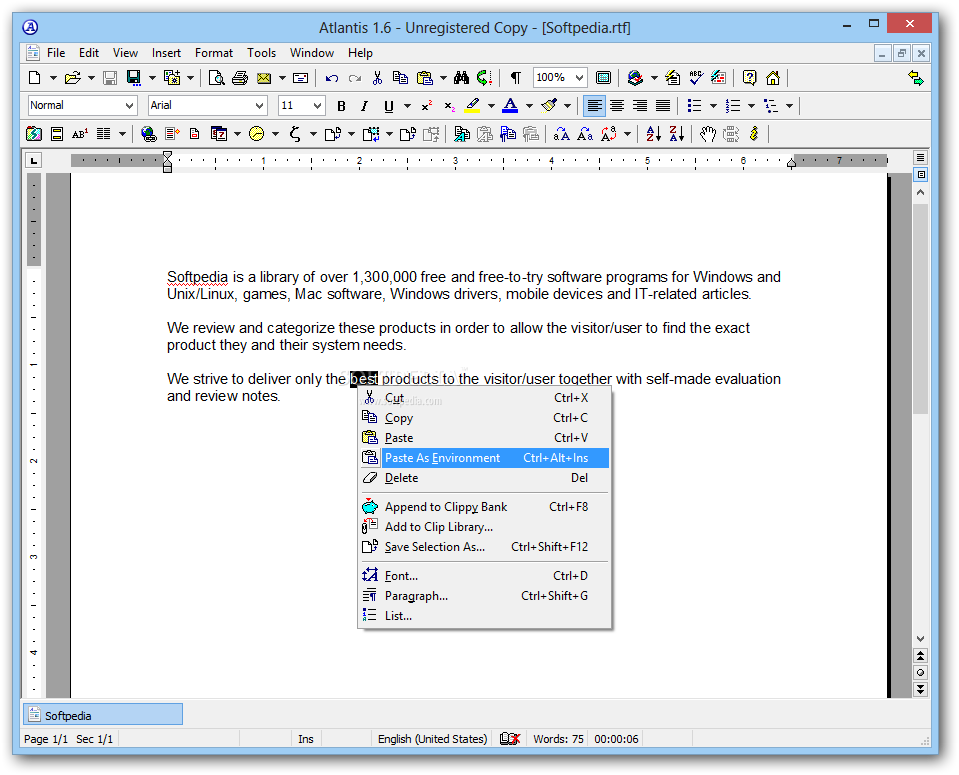Viewport: 959px width, 775px height.
Task: Click the blue font color A button
Action: pos(510,106)
